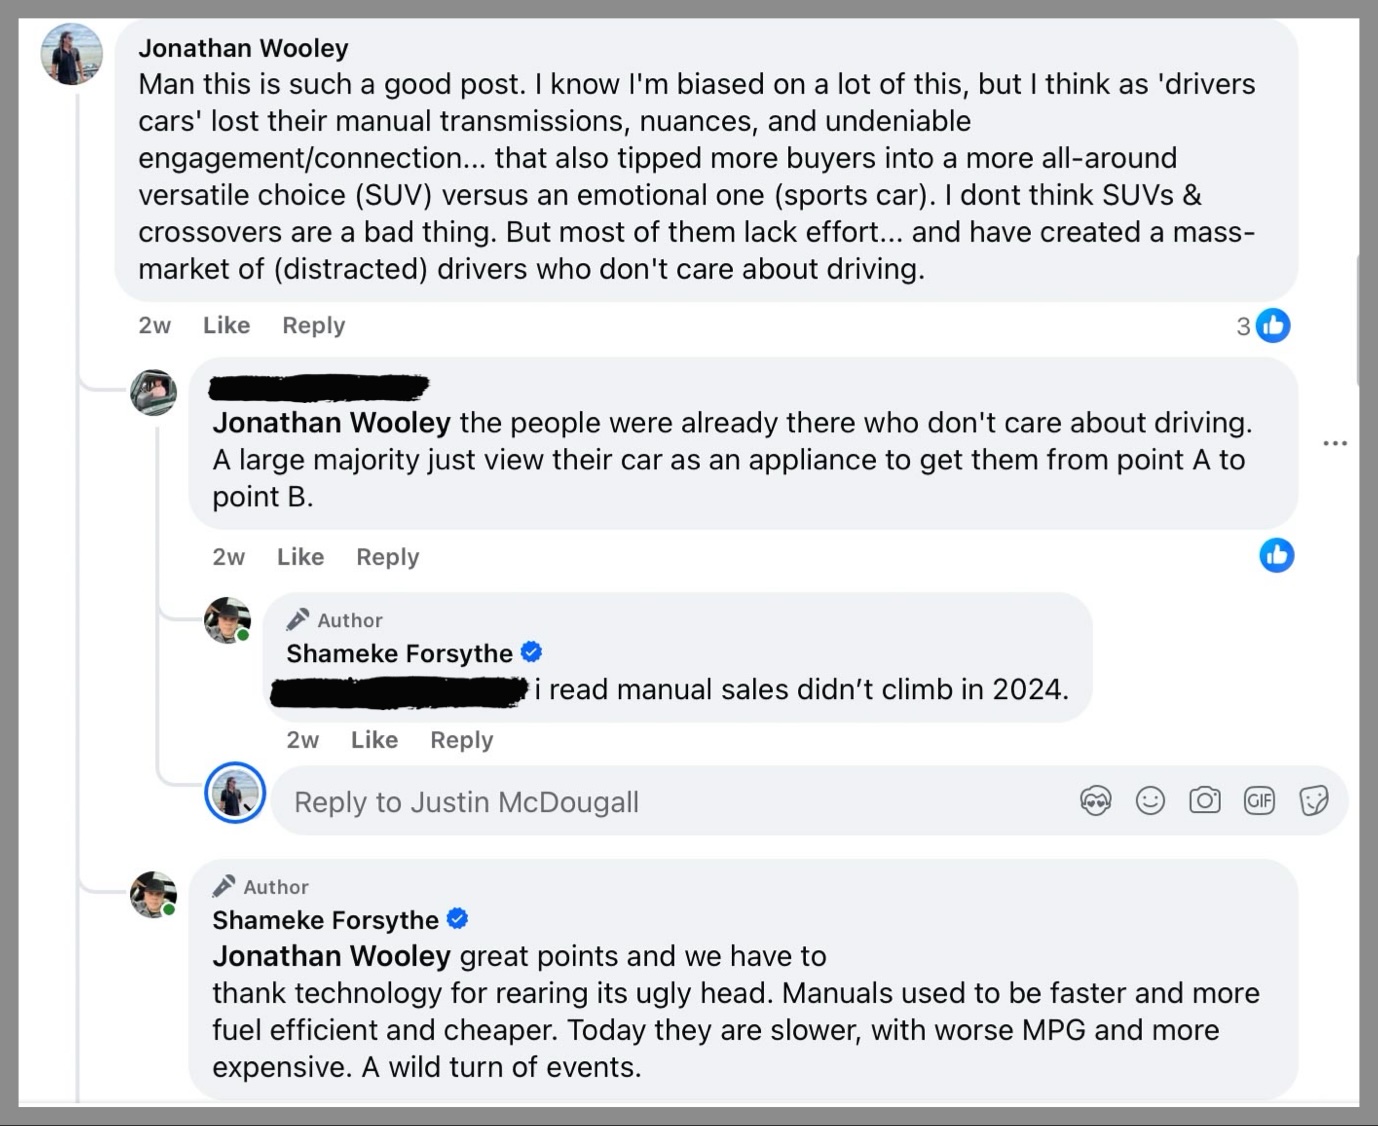The width and height of the screenshot is (1378, 1126).
Task: Click the reply box profile avatar switcher
Action: pos(235,794)
